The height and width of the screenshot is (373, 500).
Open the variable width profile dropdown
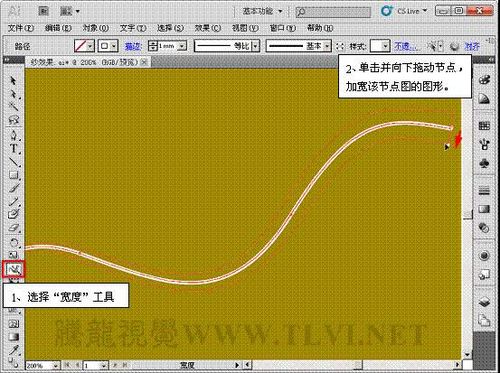[x=256, y=46]
